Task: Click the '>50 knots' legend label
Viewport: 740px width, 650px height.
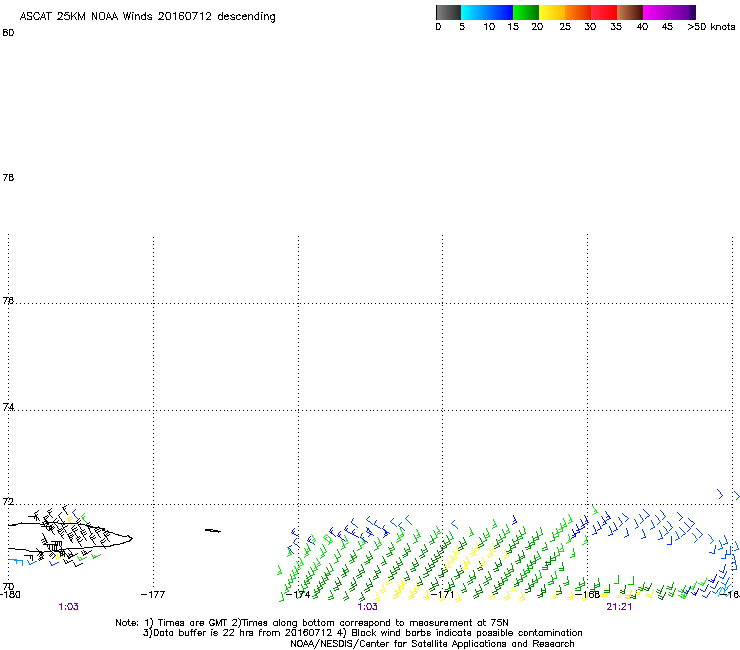Action: click(711, 27)
